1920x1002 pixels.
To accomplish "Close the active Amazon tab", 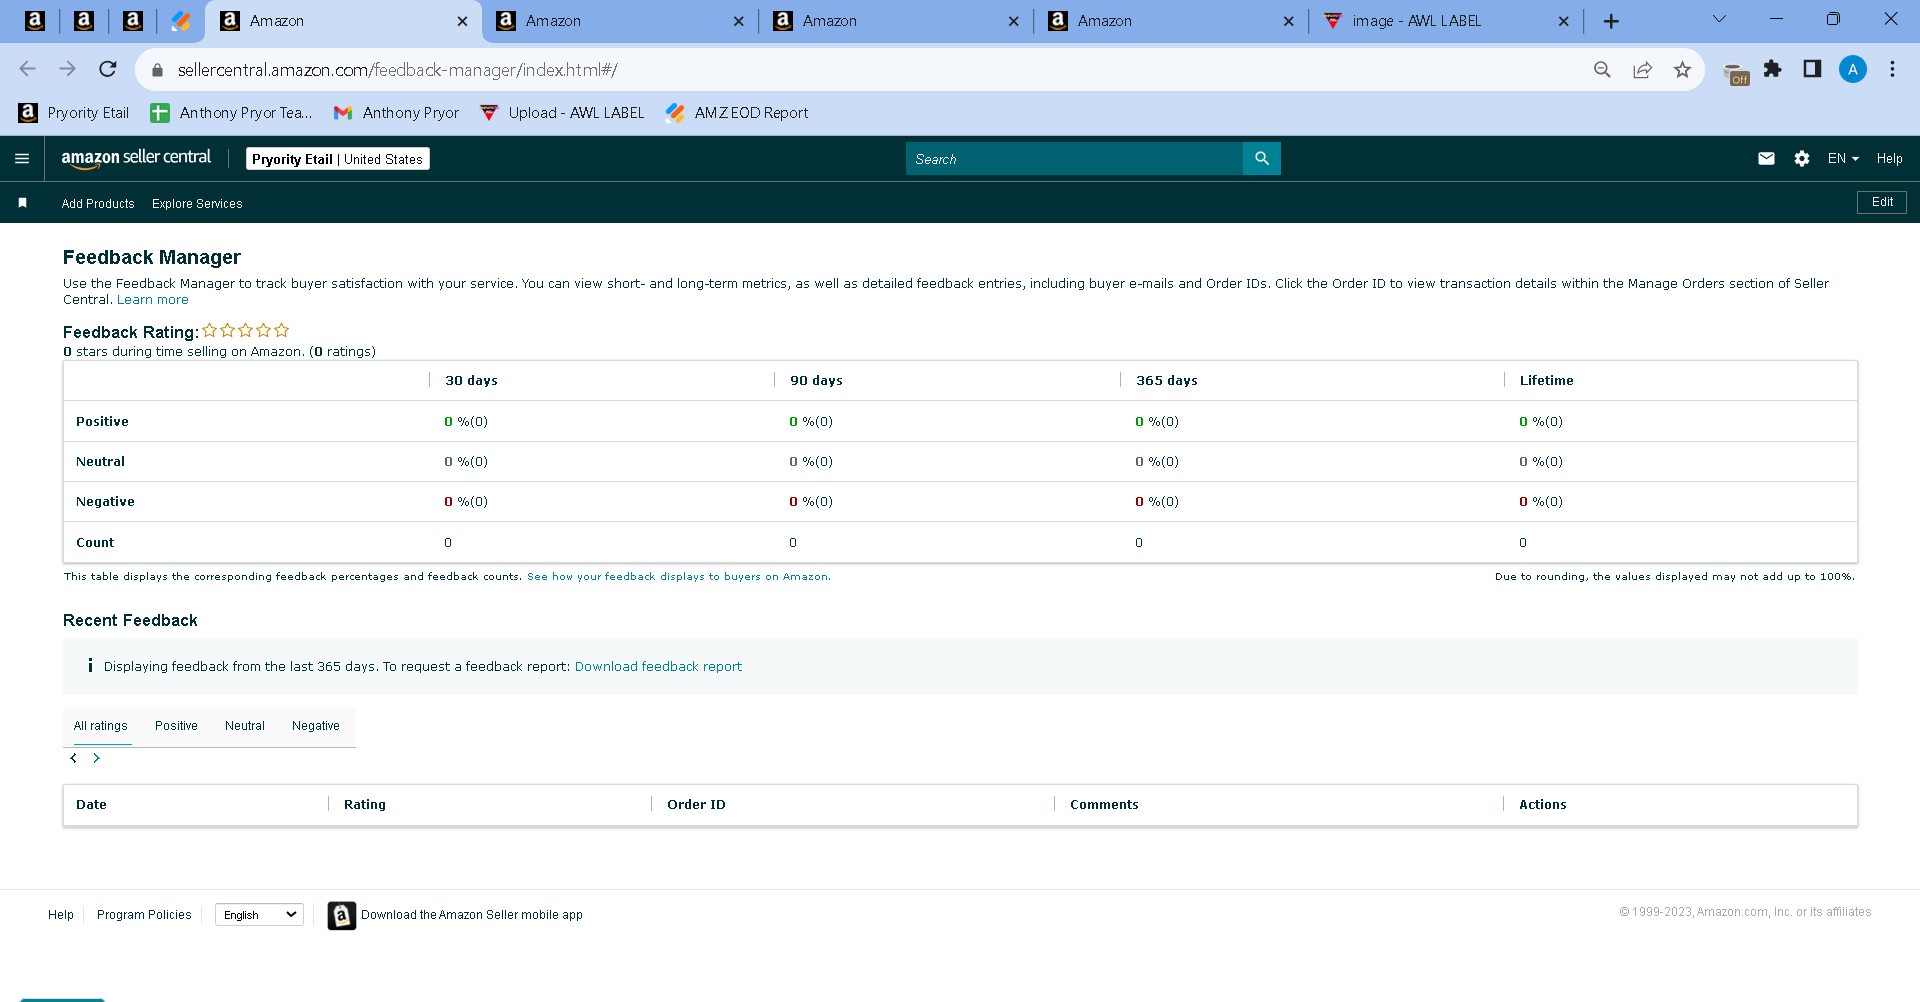I will point(462,21).
